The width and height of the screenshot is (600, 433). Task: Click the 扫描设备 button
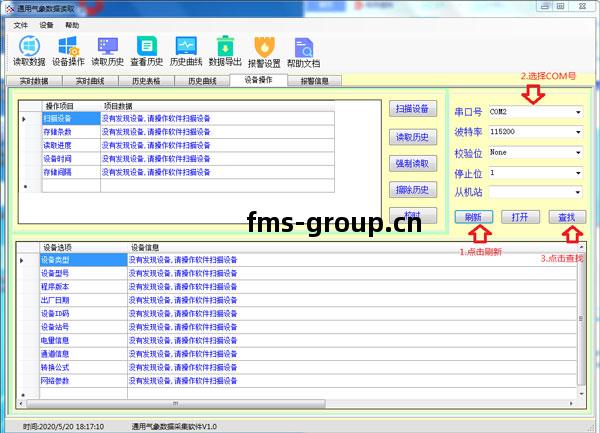coord(412,109)
